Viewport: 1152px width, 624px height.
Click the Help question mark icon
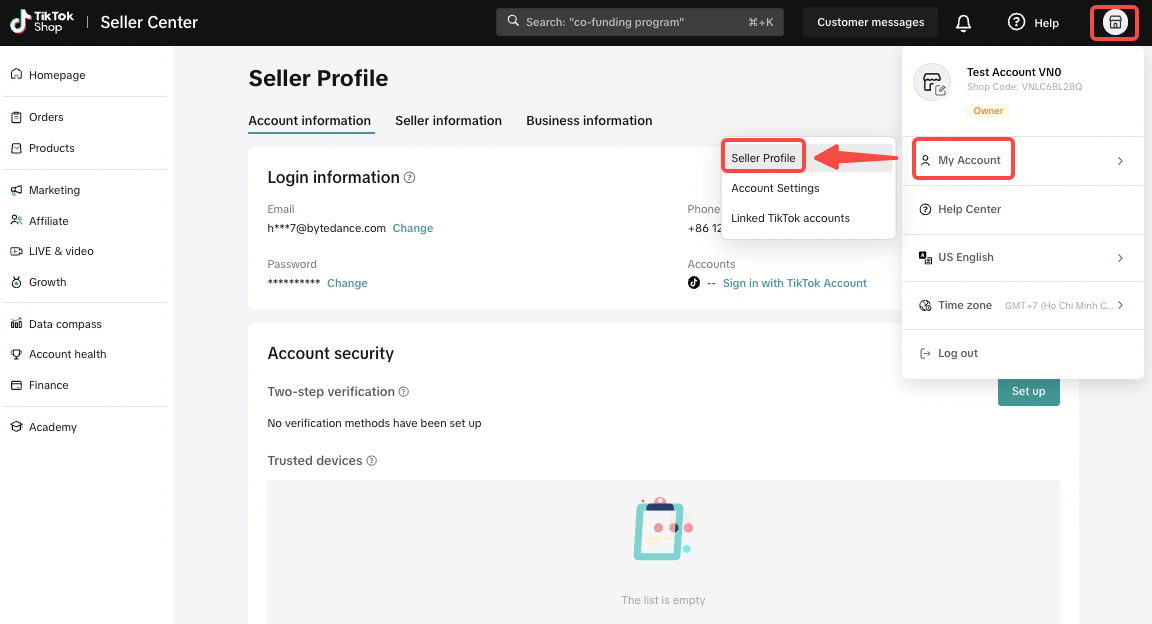[1016, 22]
